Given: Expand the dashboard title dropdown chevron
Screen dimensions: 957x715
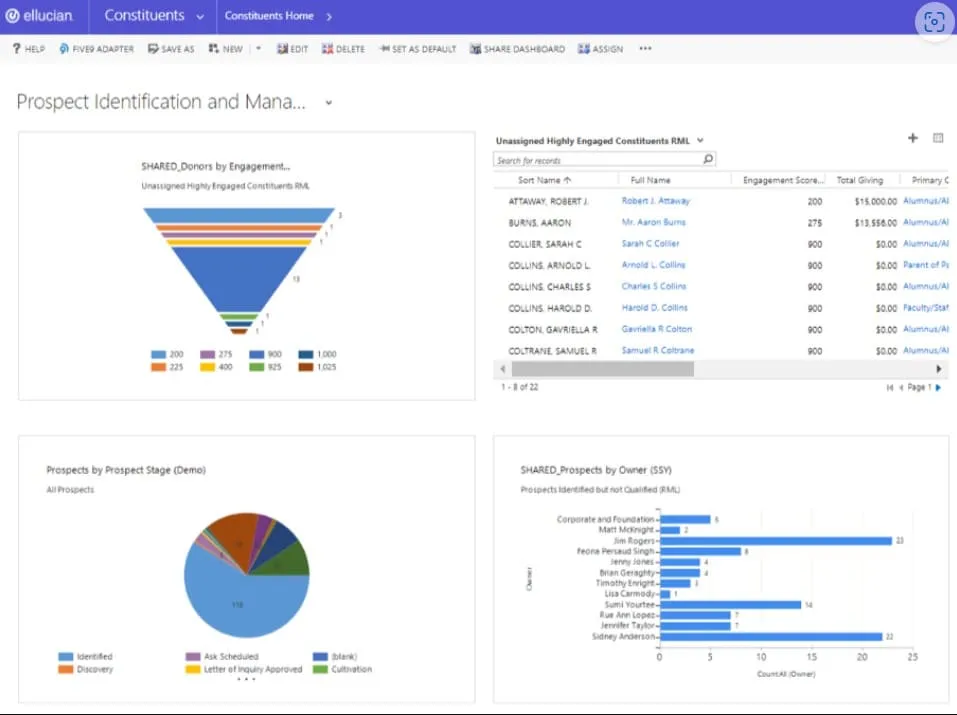Looking at the screenshot, I should 329,103.
